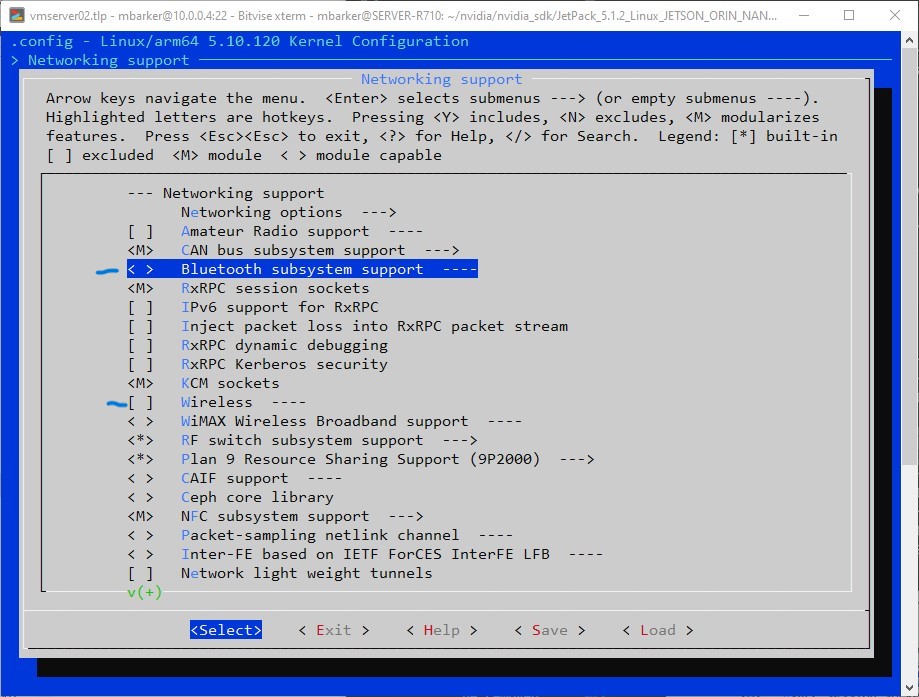
Task: Maximize the xterm window
Action: click(x=849, y=16)
